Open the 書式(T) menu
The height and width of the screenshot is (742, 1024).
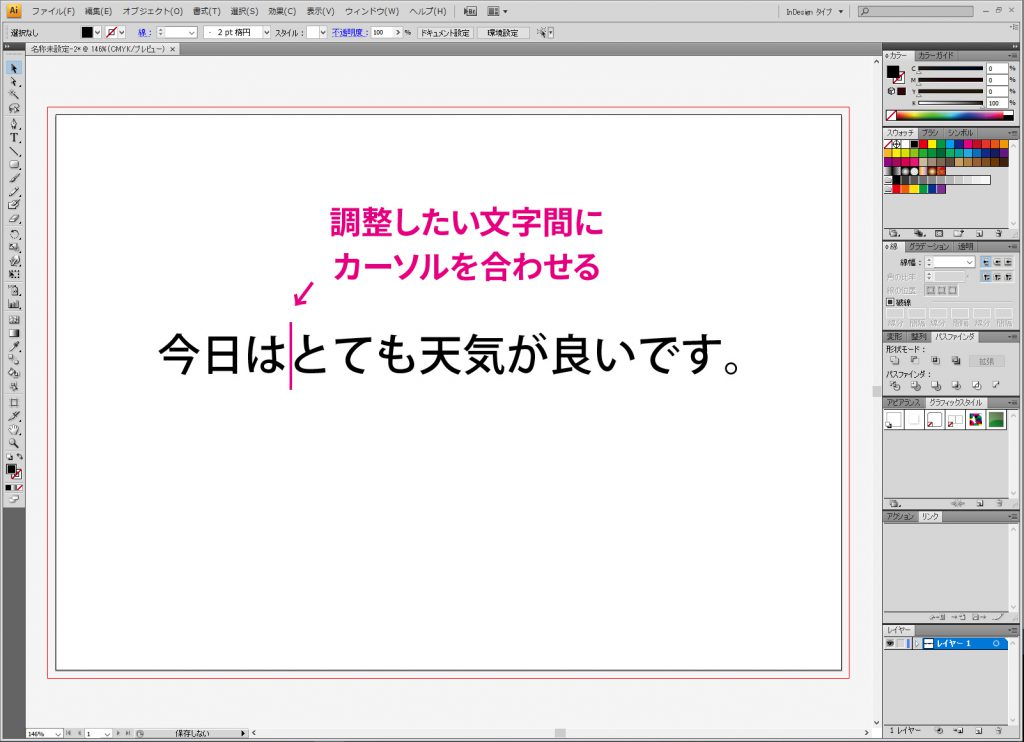[206, 11]
